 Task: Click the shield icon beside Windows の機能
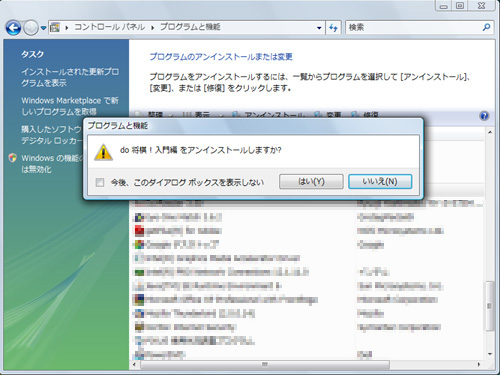13,158
